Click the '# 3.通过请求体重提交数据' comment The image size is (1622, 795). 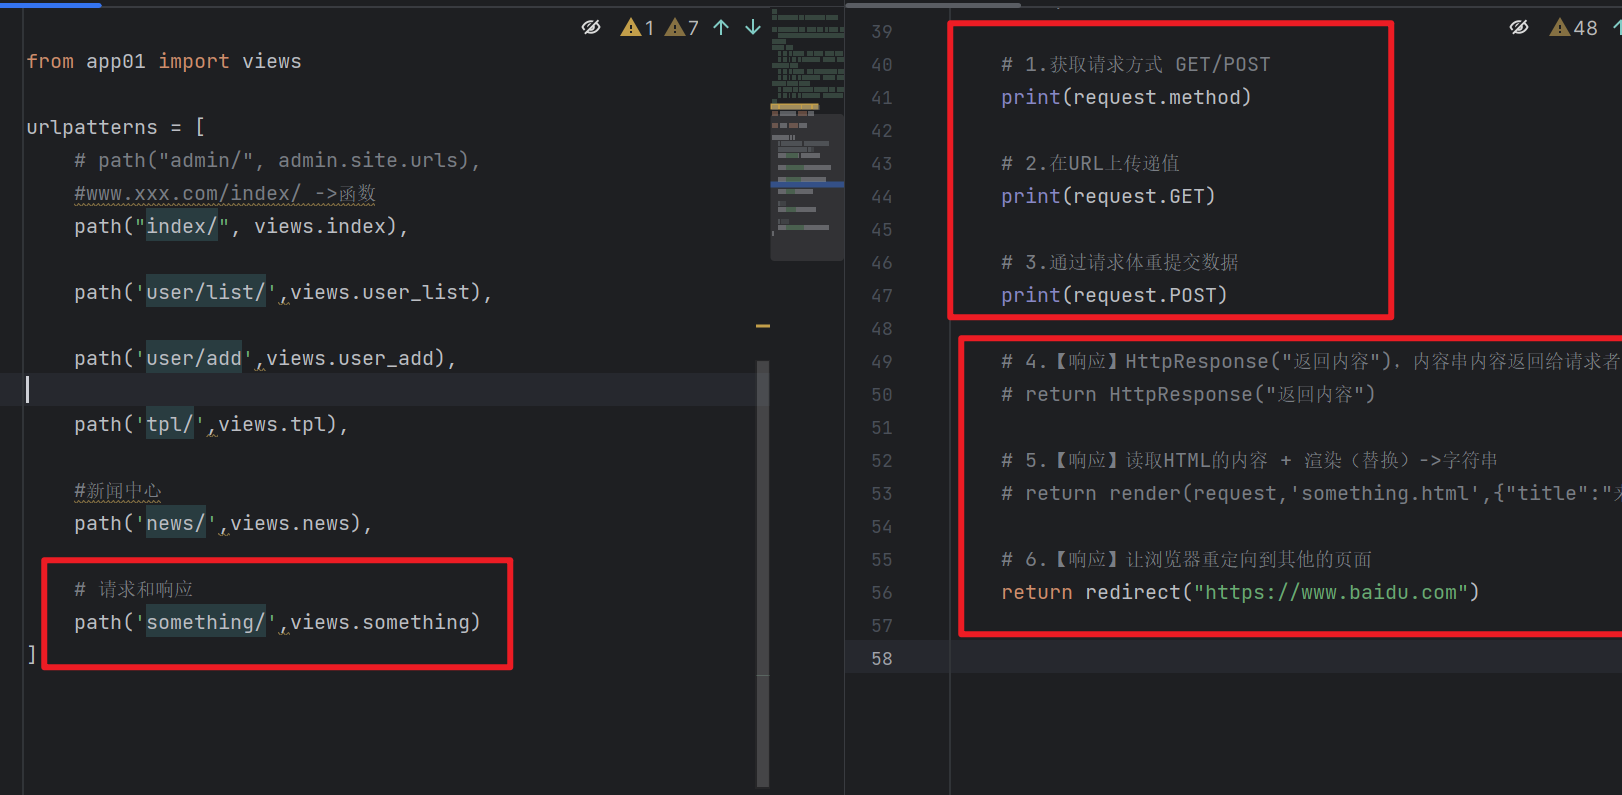click(1120, 262)
